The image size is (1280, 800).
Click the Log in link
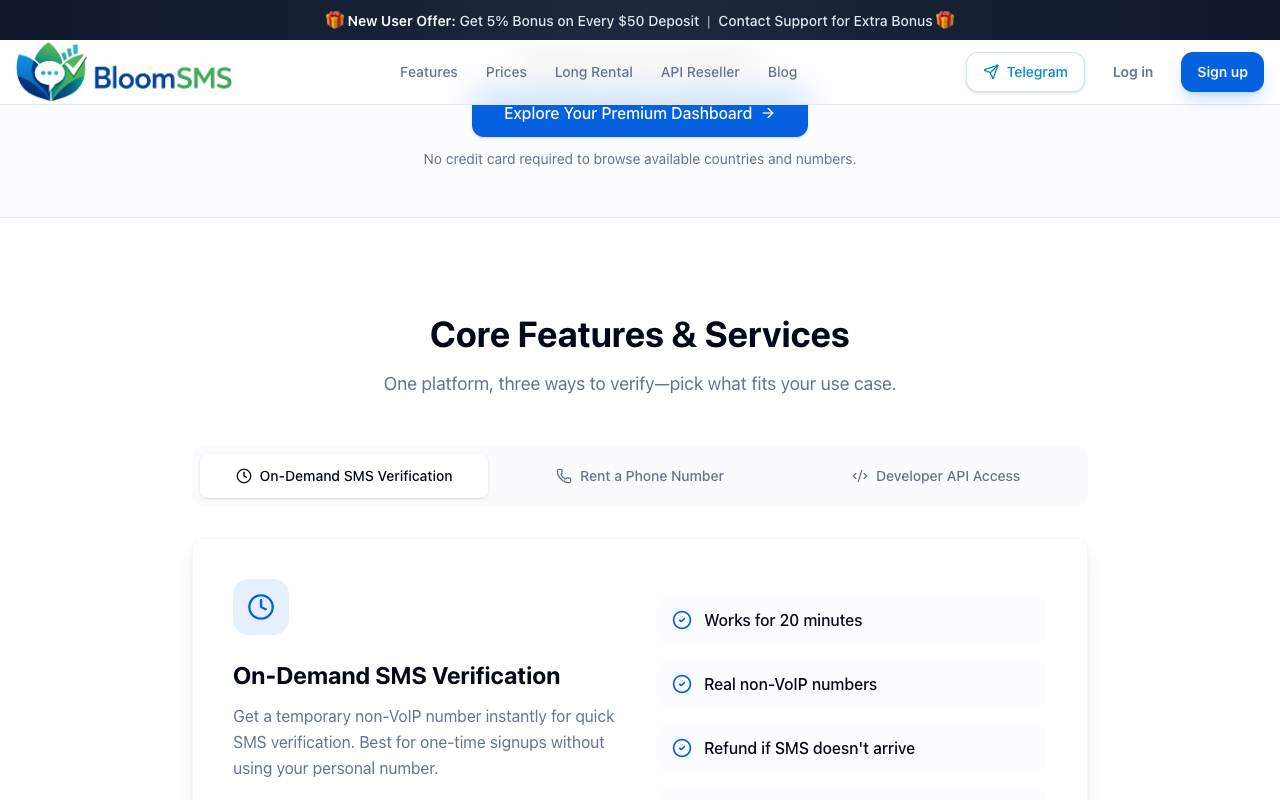tap(1133, 72)
